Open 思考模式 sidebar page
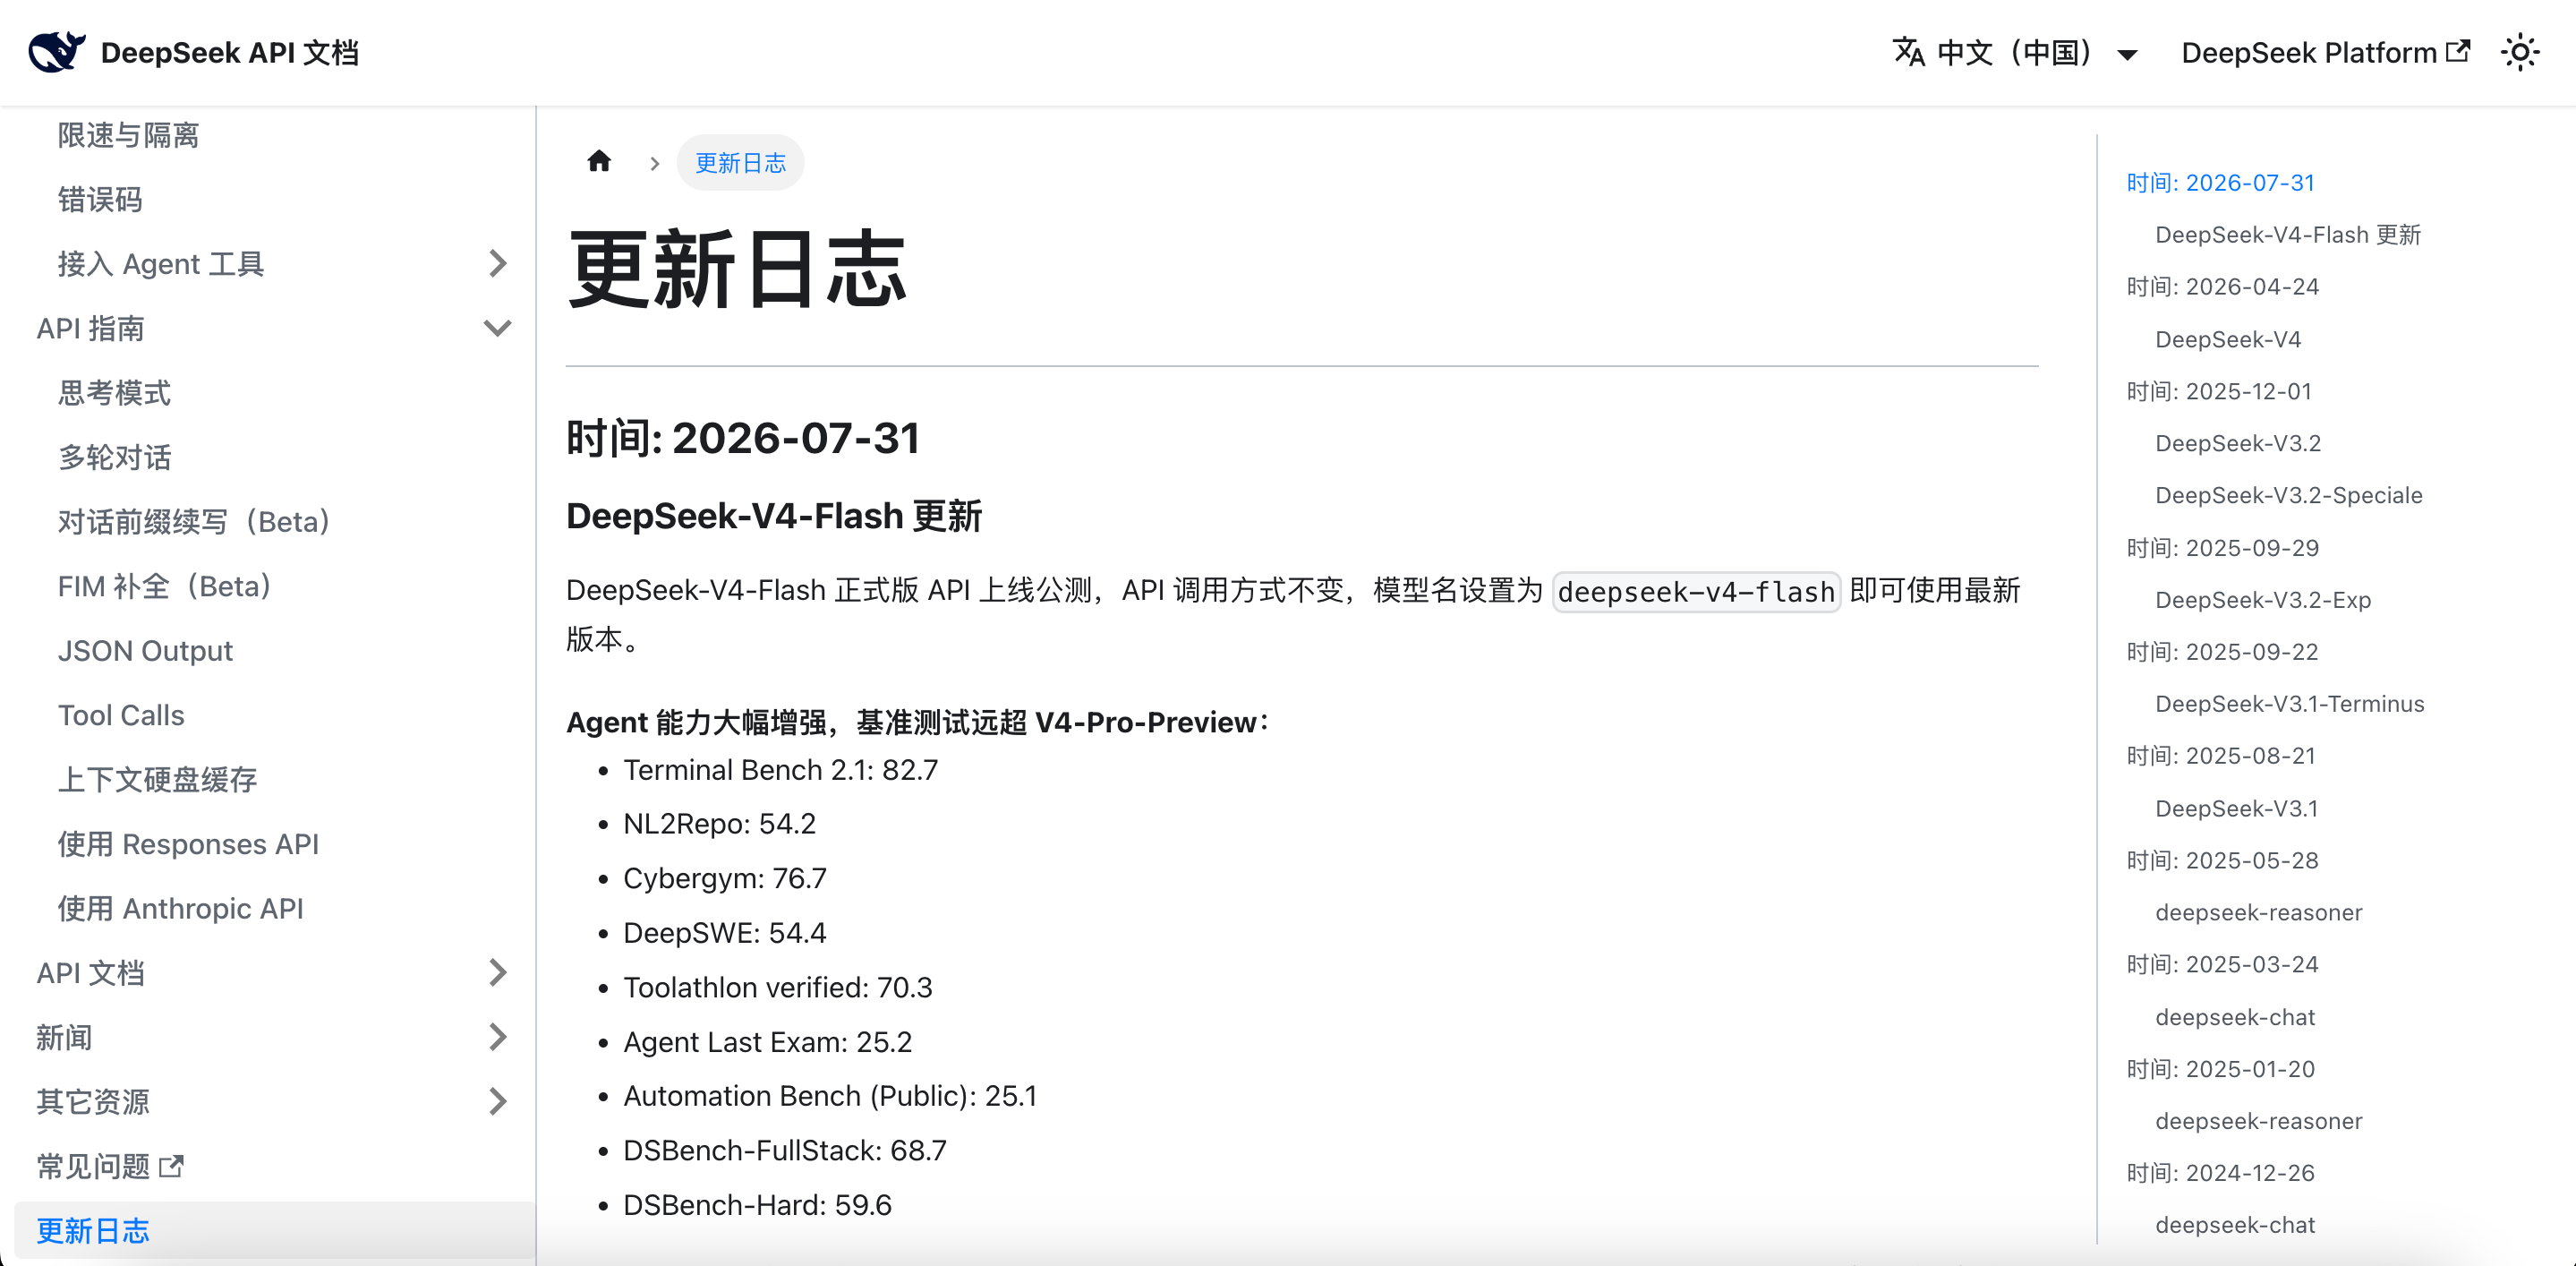2576x1266 pixels. click(x=114, y=393)
